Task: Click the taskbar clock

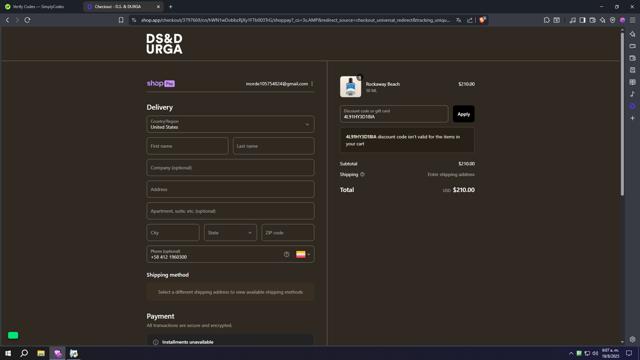Action: tap(610, 353)
